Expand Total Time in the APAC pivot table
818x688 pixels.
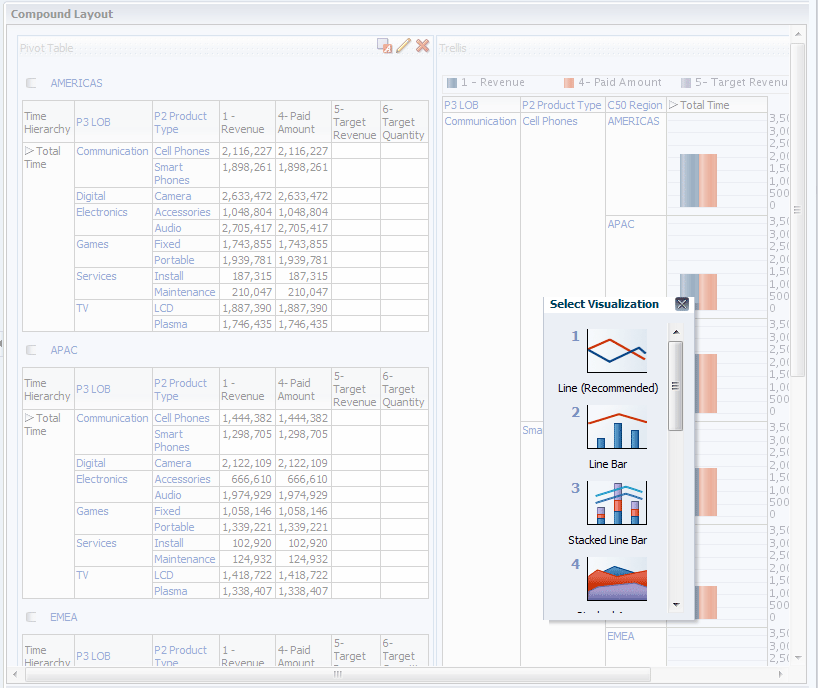tap(30, 418)
